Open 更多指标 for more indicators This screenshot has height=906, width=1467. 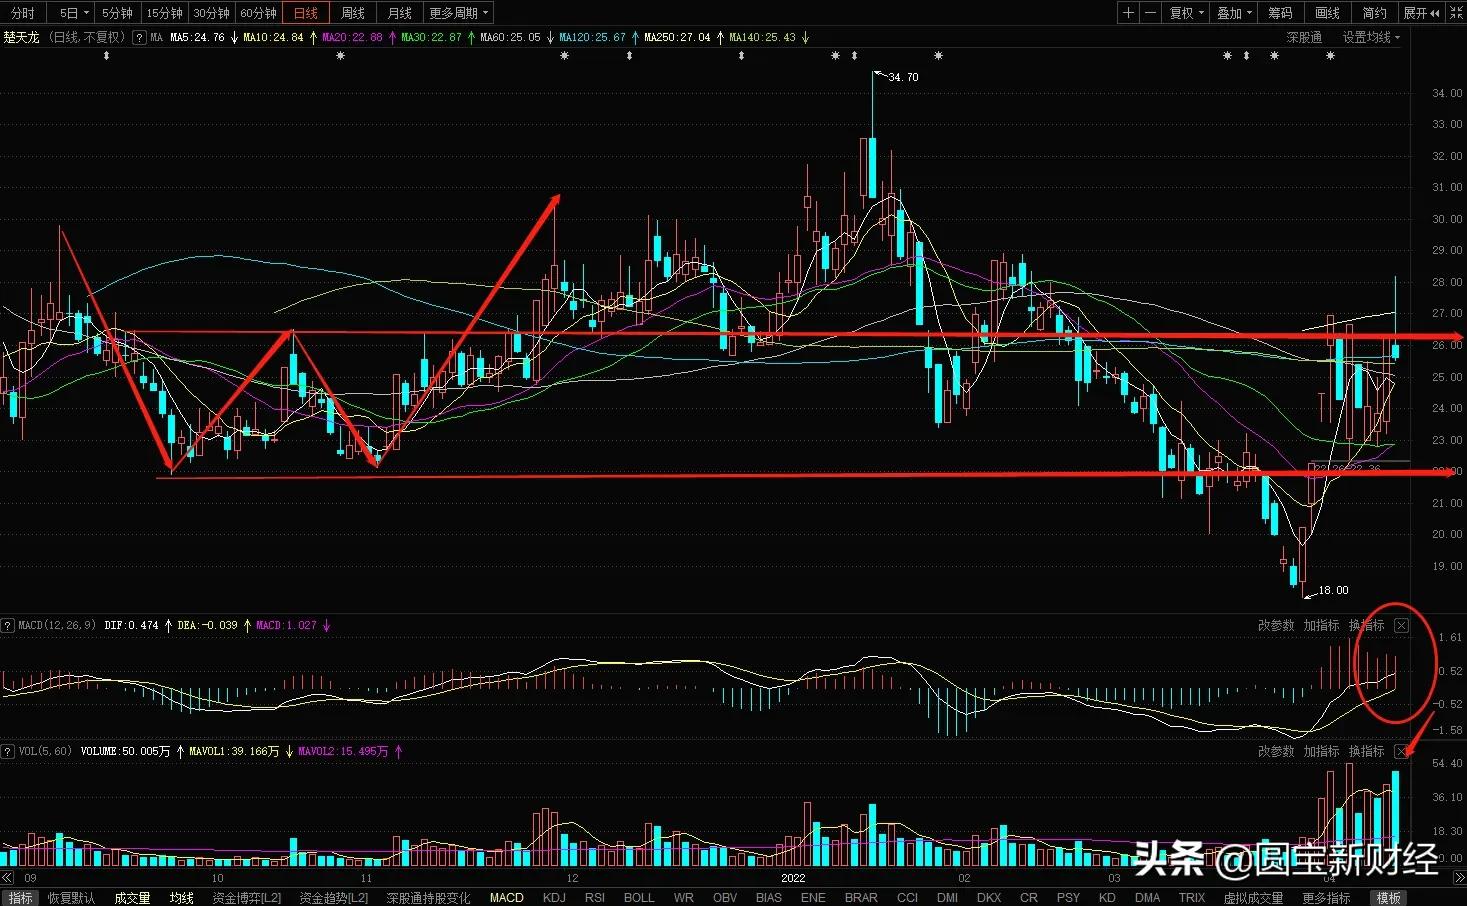pos(1327,898)
